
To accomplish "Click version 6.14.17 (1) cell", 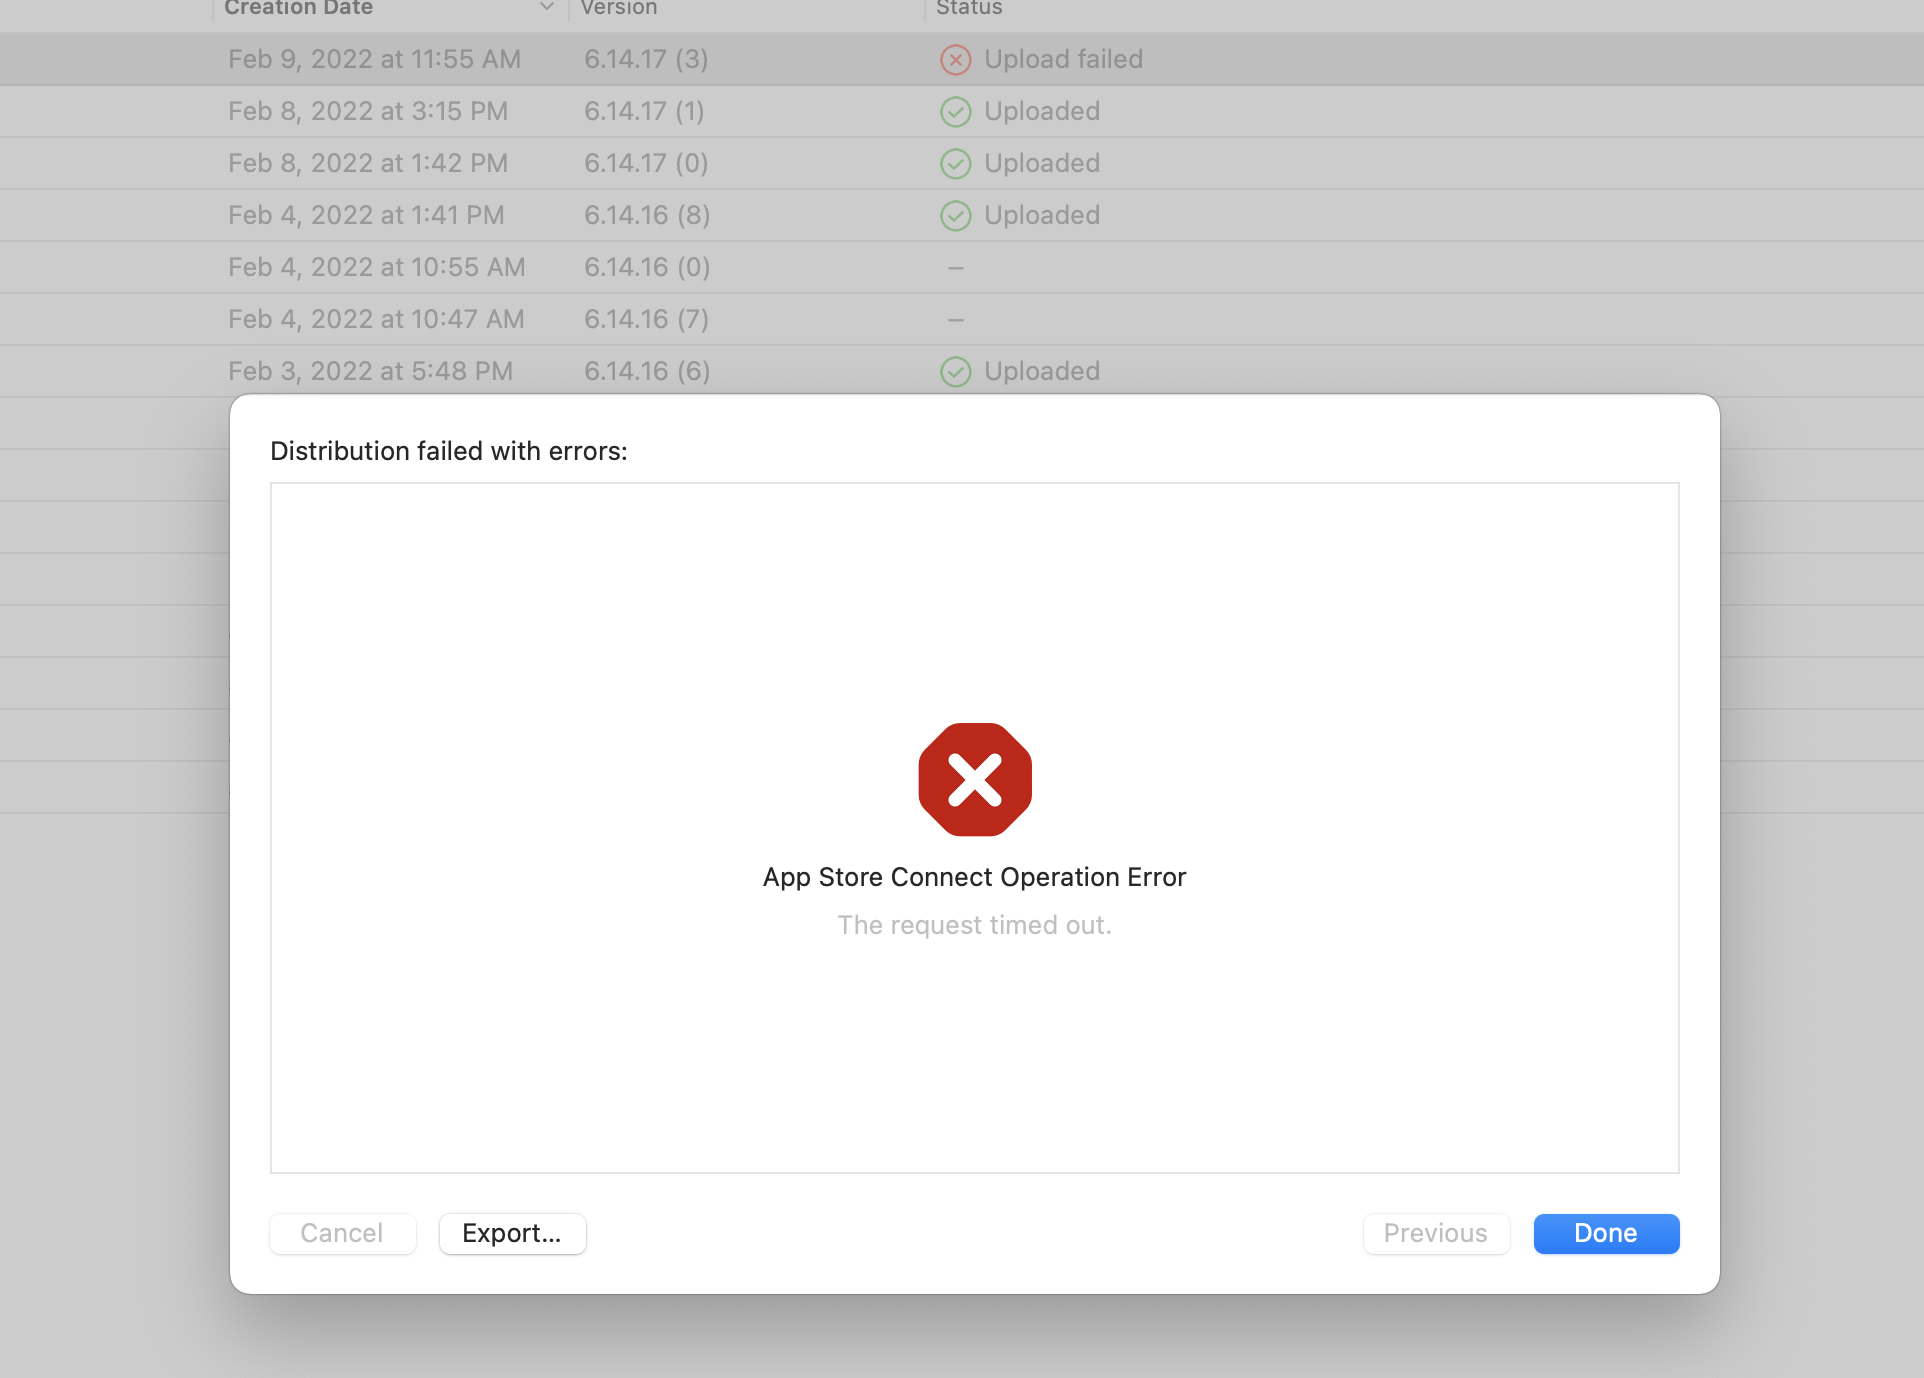I will pyautogui.click(x=644, y=111).
